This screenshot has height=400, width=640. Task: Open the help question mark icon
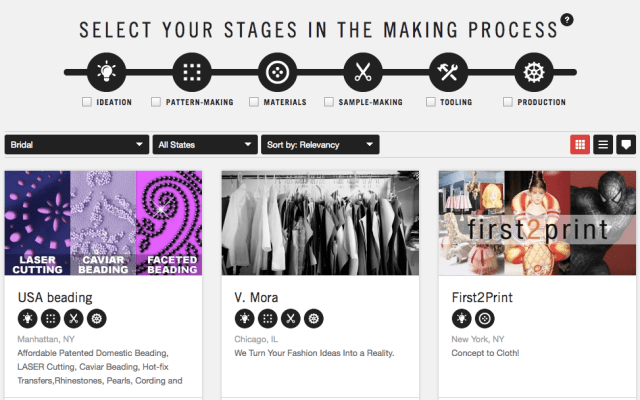(x=567, y=19)
